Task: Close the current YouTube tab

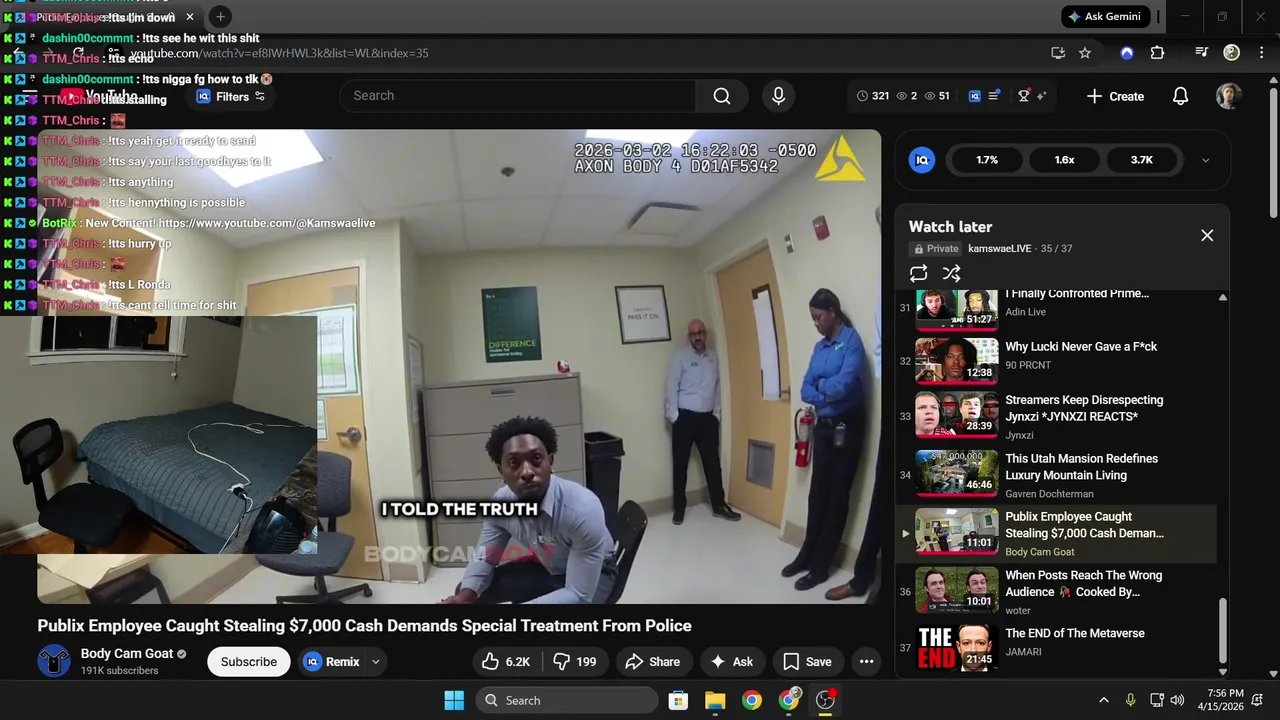Action: coord(189,17)
